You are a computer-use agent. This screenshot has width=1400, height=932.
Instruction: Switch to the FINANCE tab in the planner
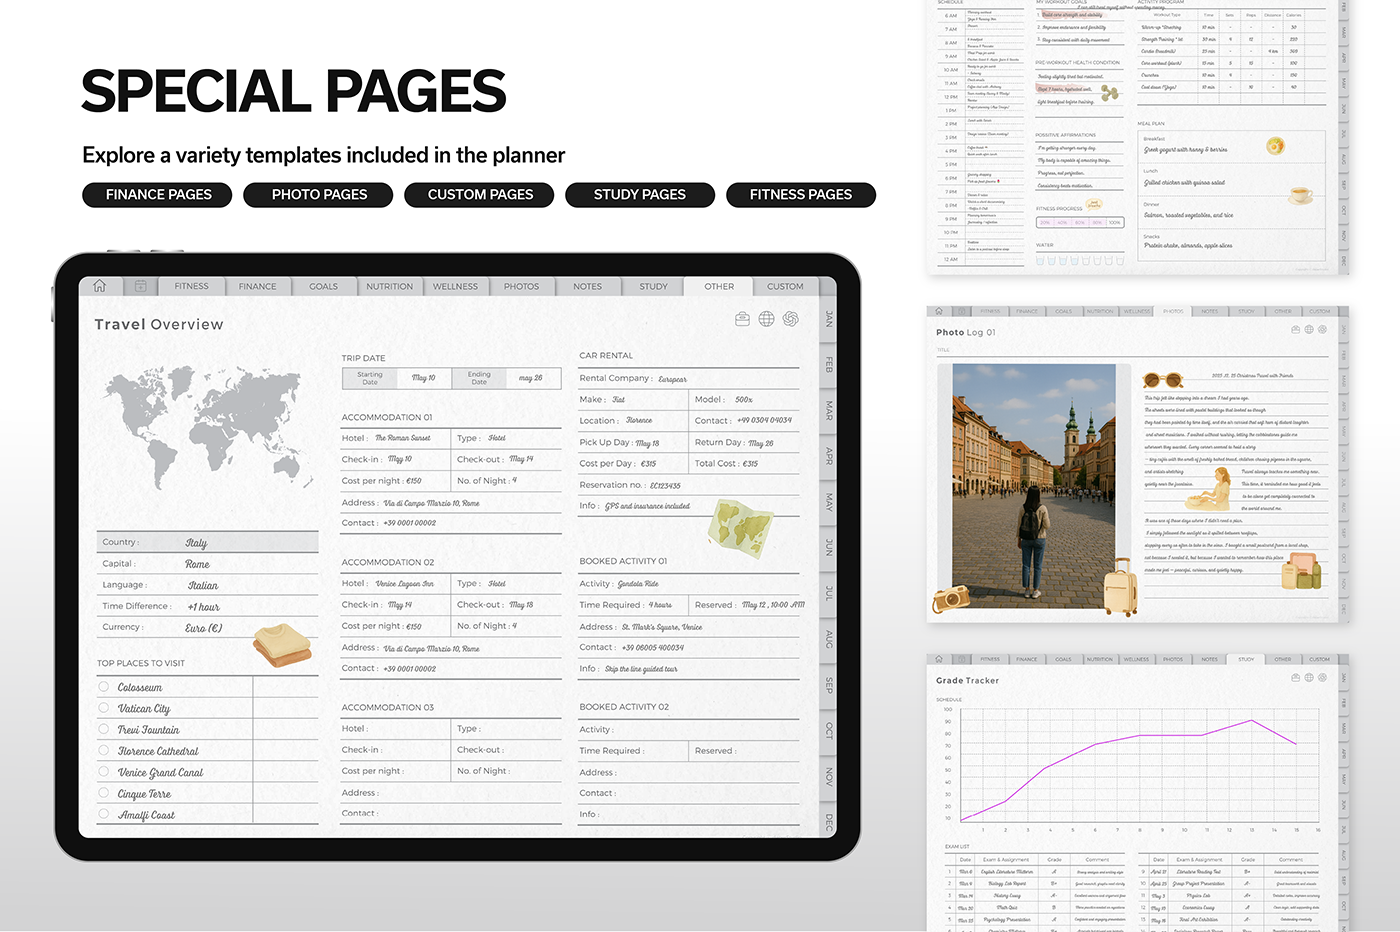click(x=257, y=287)
